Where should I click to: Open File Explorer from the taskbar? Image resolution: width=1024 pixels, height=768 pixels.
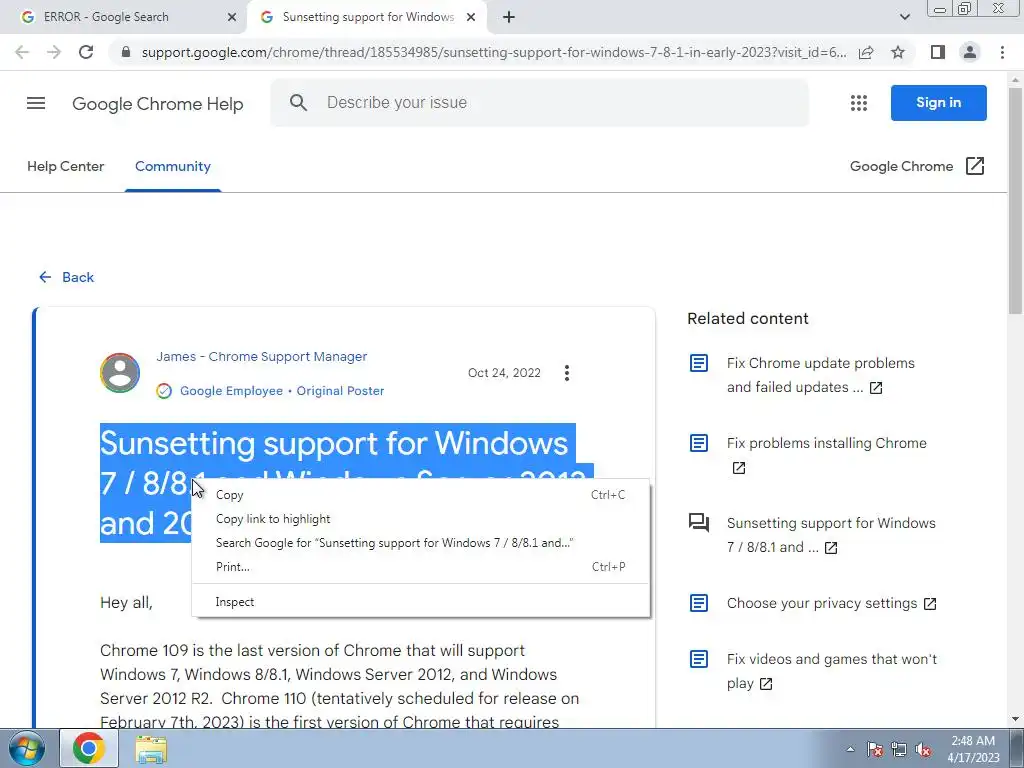pyautogui.click(x=151, y=748)
